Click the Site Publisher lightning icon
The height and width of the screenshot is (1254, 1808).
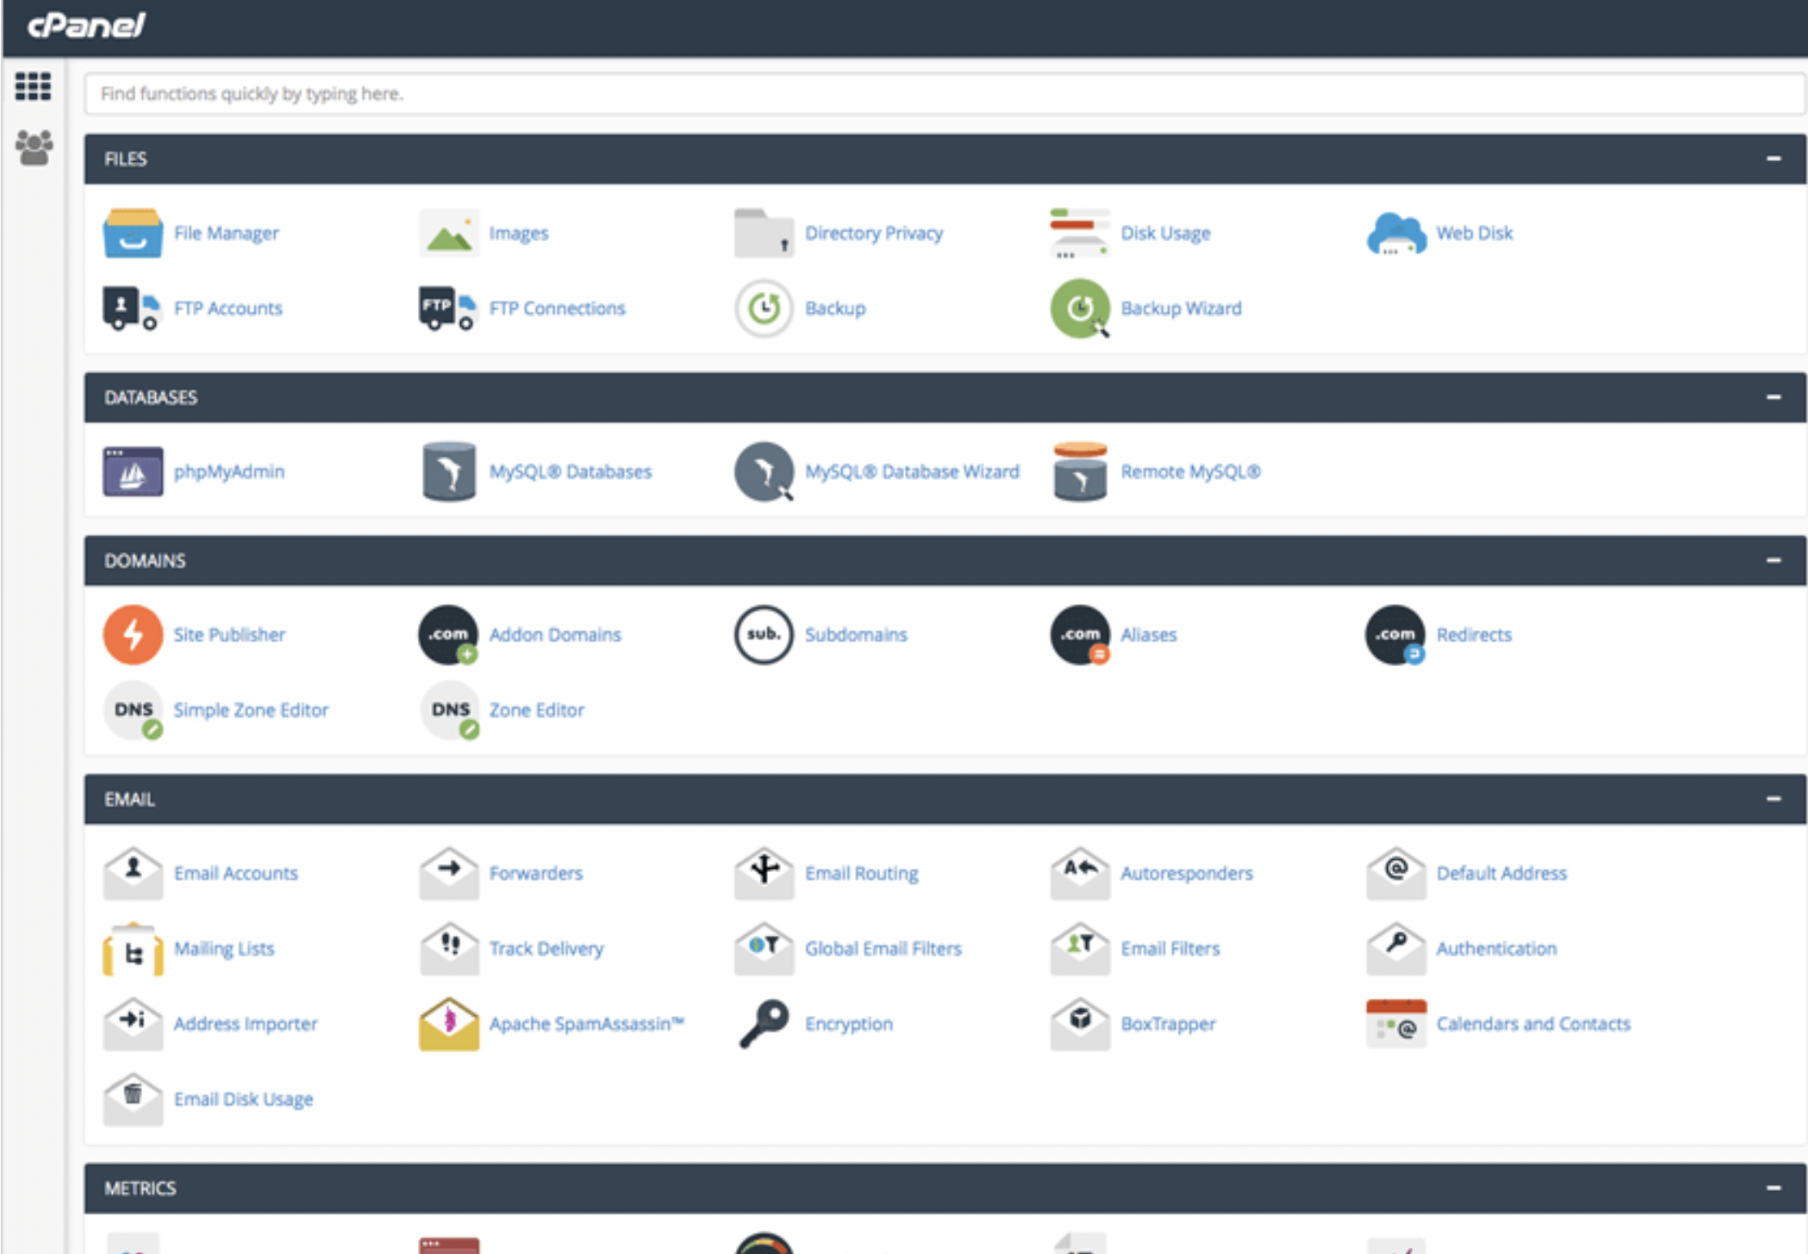click(132, 634)
